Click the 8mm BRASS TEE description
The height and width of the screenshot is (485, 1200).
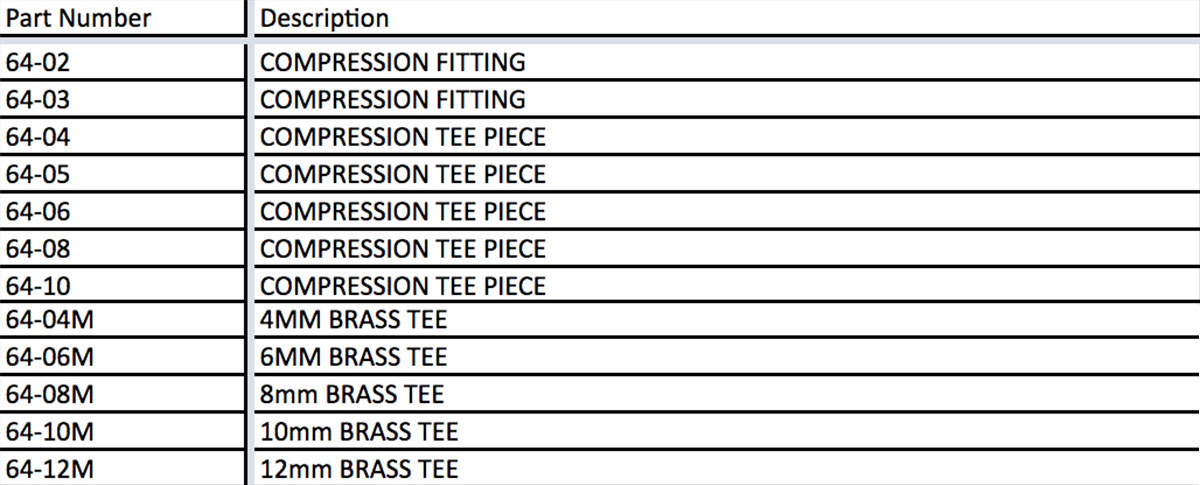351,394
